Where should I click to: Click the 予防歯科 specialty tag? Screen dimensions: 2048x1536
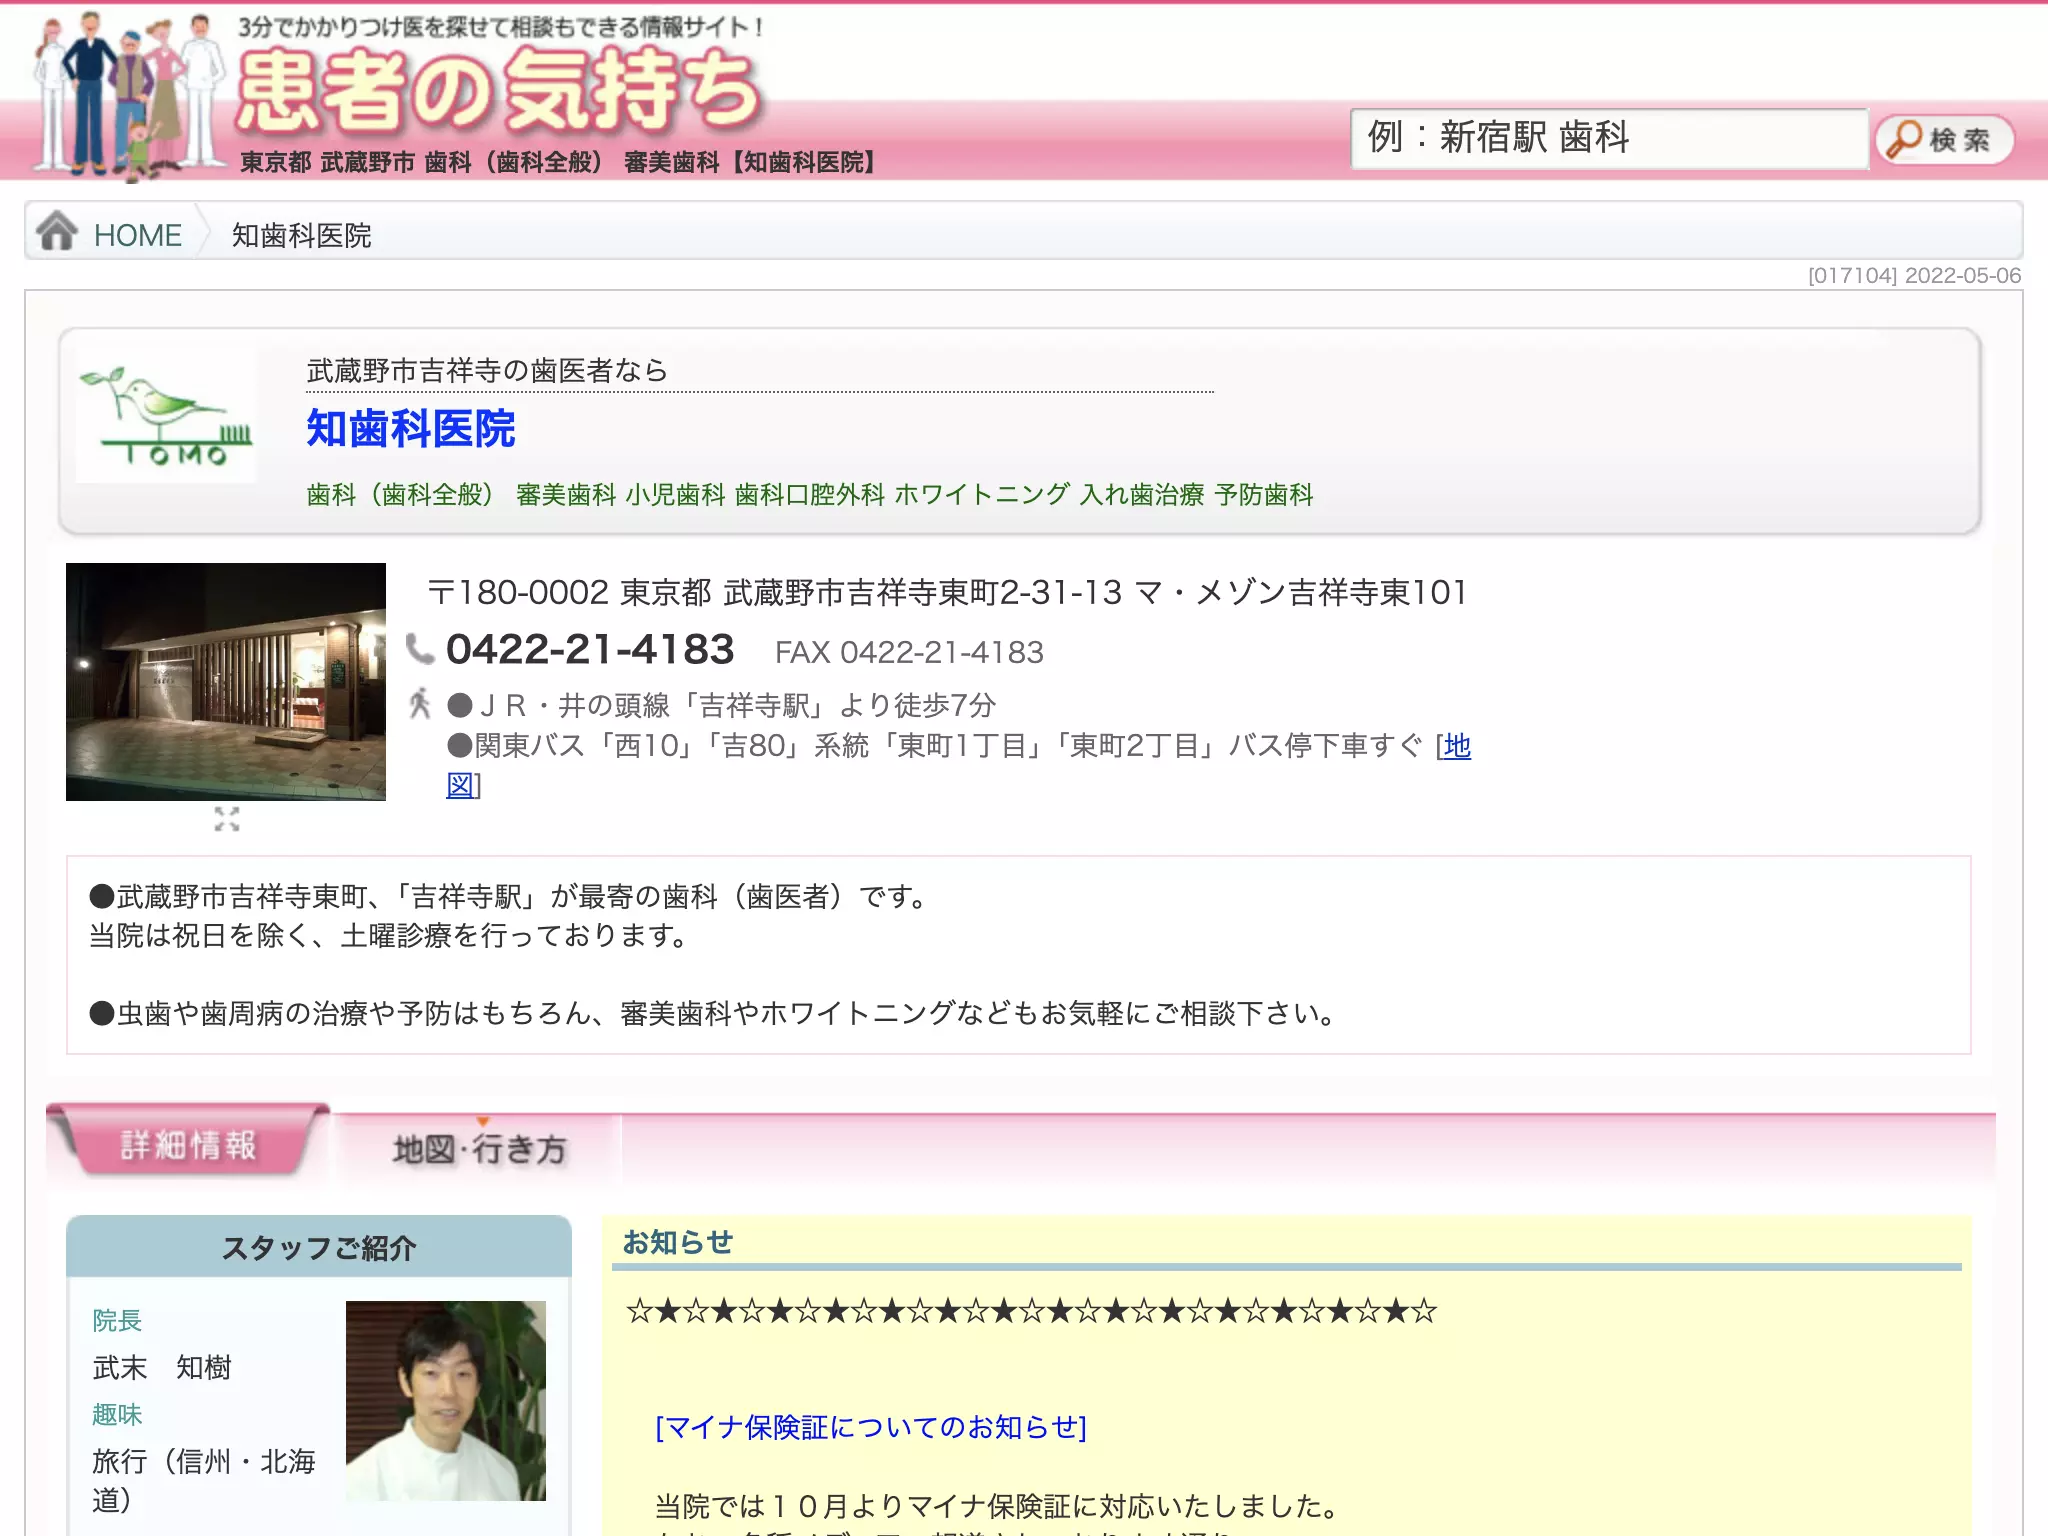click(x=1264, y=494)
